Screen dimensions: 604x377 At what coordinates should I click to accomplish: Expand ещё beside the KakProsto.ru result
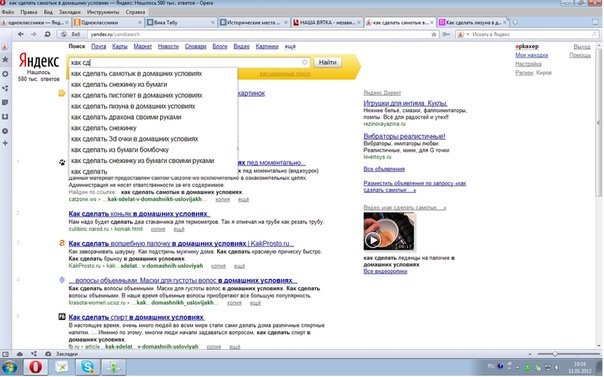point(239,266)
